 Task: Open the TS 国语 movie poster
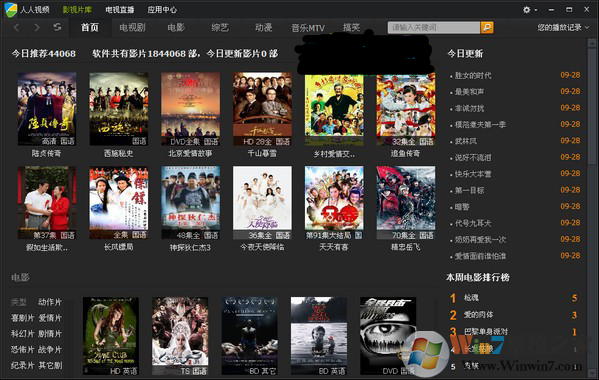[180, 336]
